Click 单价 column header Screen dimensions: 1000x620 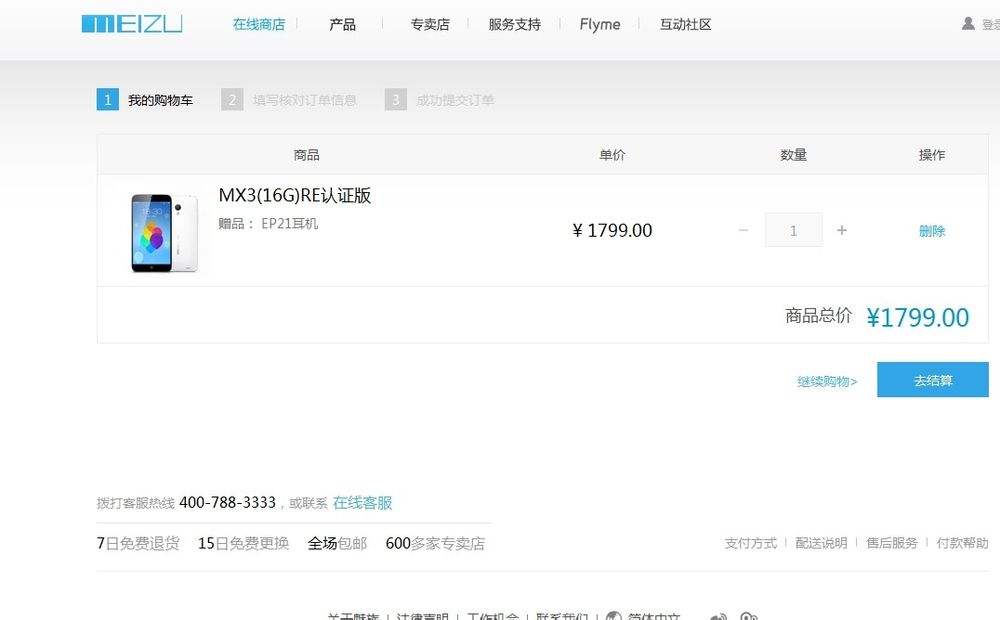(612, 155)
